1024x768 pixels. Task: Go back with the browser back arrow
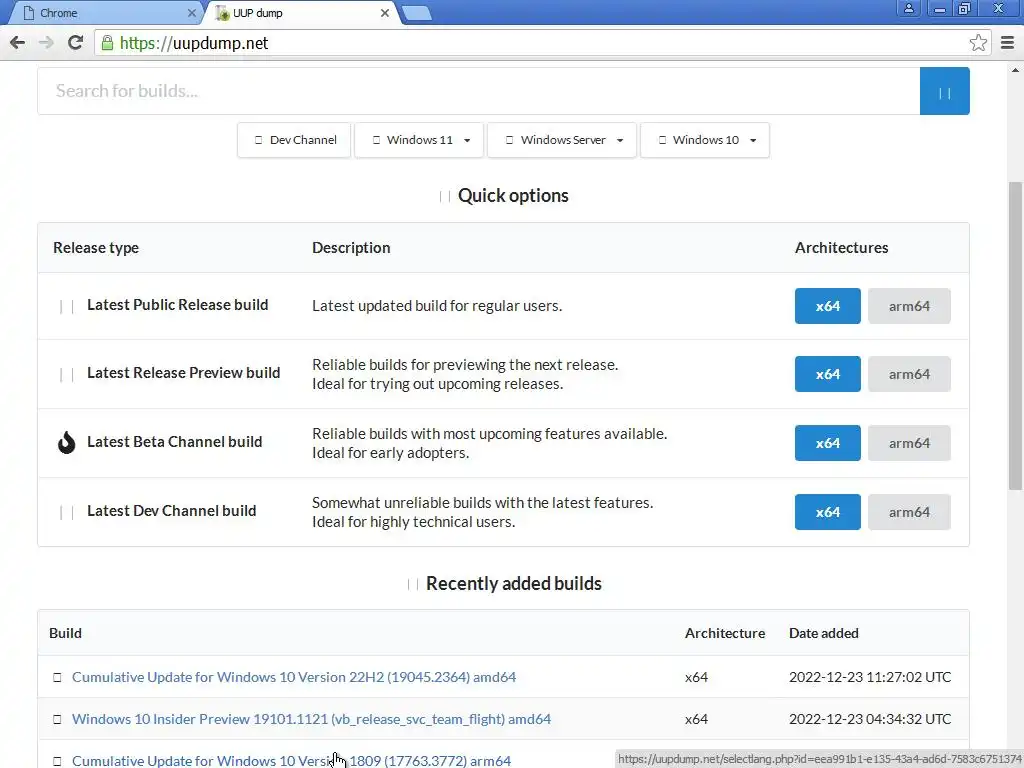click(x=18, y=43)
